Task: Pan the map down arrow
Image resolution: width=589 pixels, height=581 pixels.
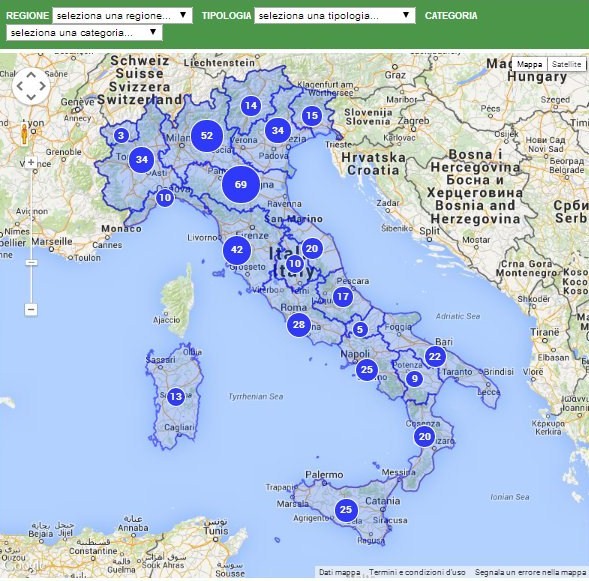Action: pyautogui.click(x=31, y=97)
